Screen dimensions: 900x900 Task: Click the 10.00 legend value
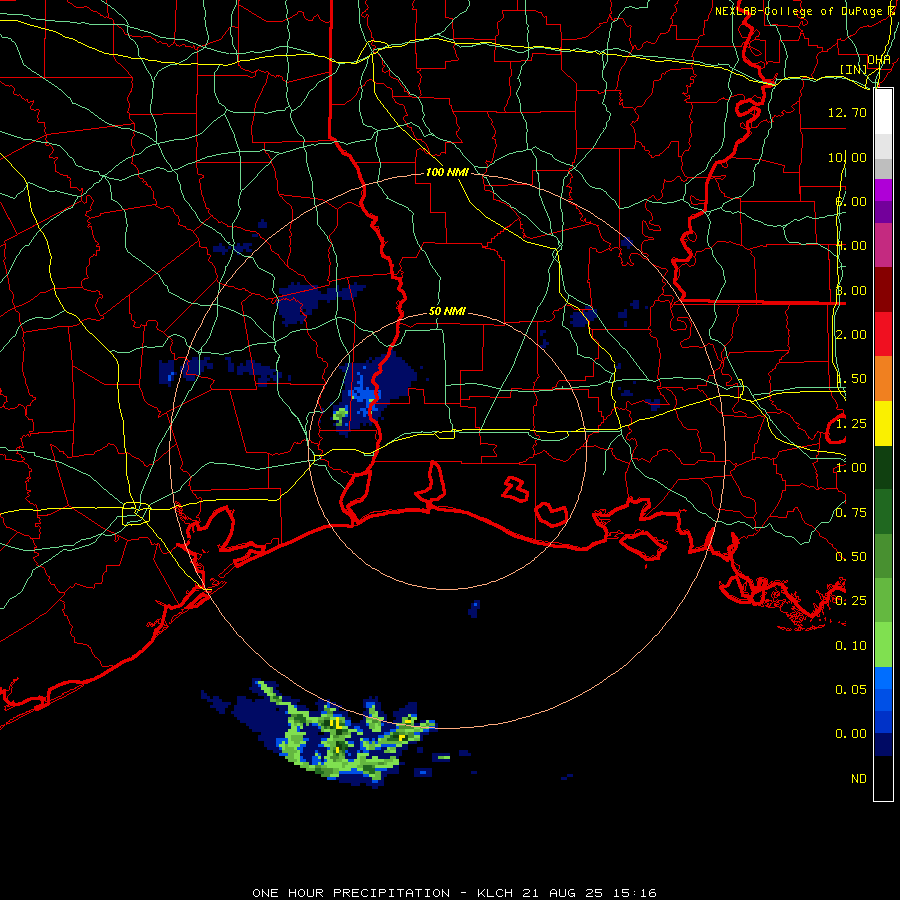(x=847, y=158)
